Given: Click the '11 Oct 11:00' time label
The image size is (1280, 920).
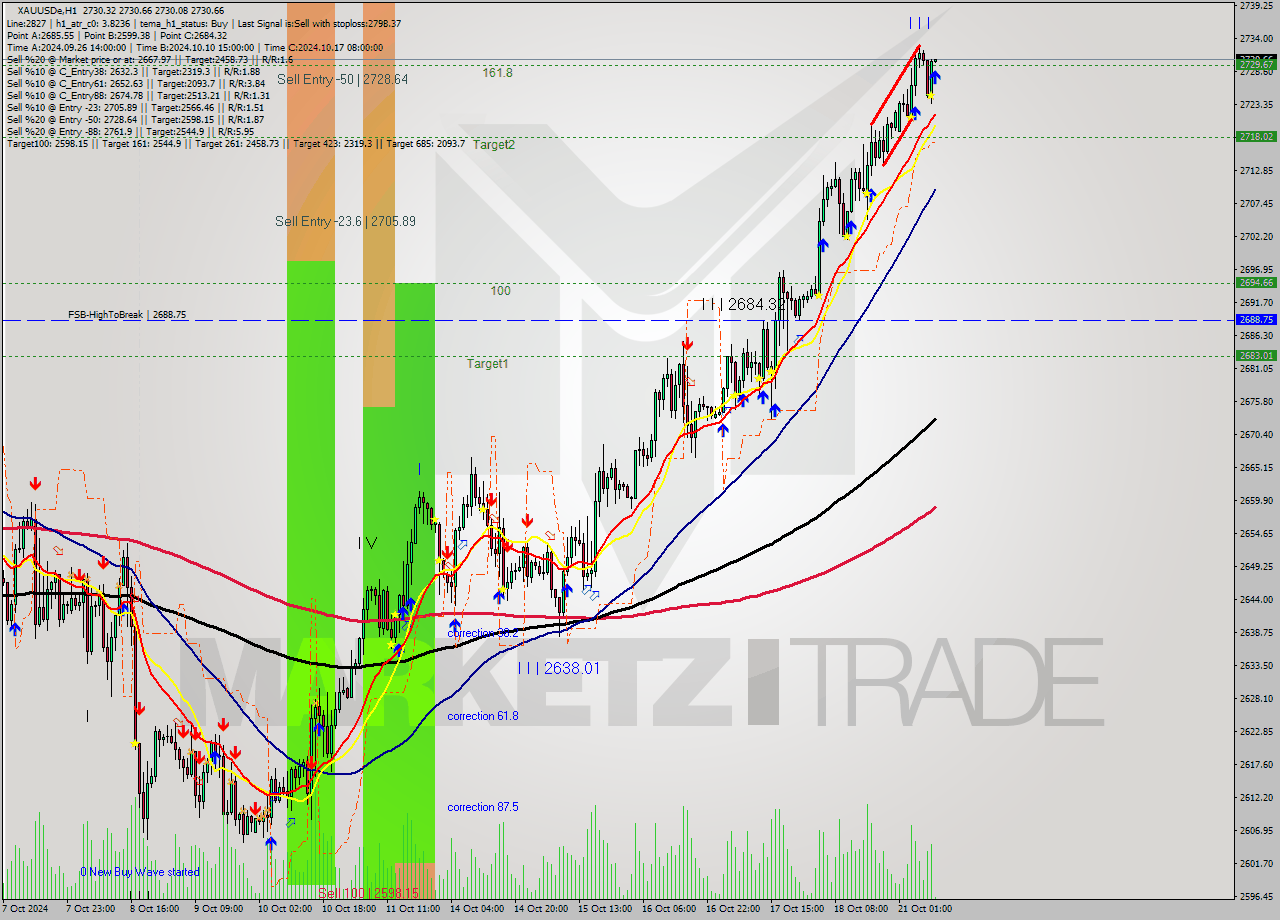Looking at the screenshot, I should coord(412,909).
